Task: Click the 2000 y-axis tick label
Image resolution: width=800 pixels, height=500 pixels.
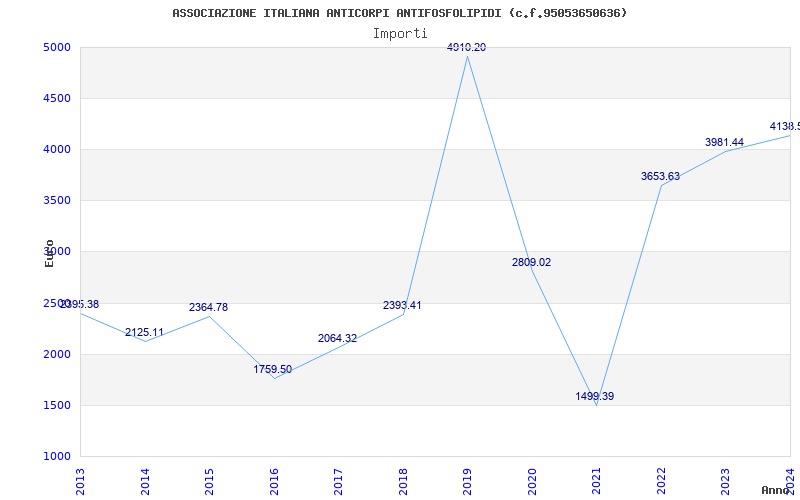Action: click(x=55, y=355)
